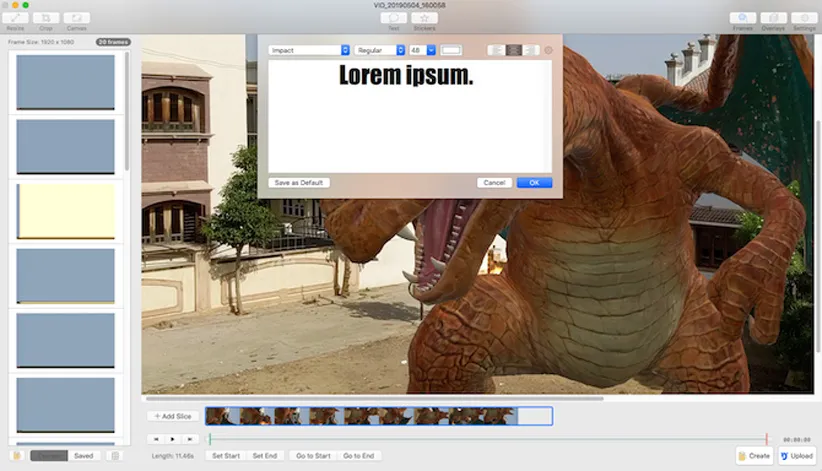
Task: Click the Upload icon button
Action: click(797, 456)
